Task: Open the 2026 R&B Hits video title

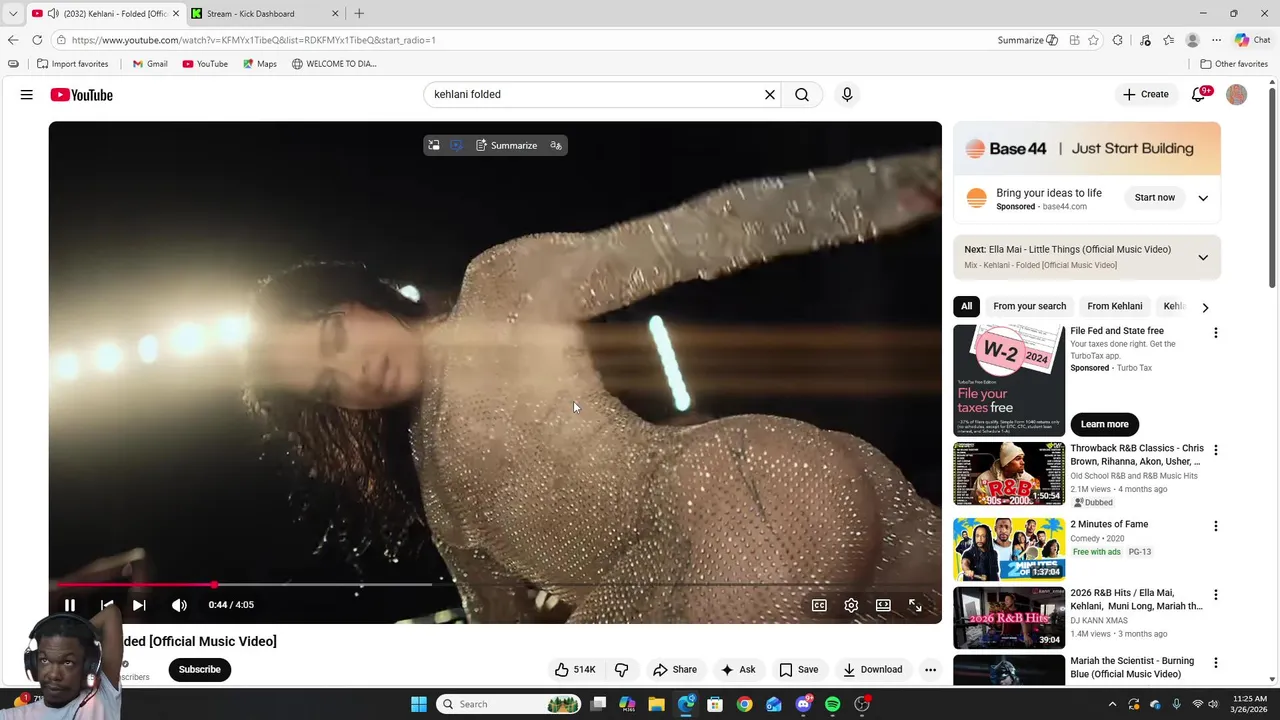Action: click(1137, 600)
